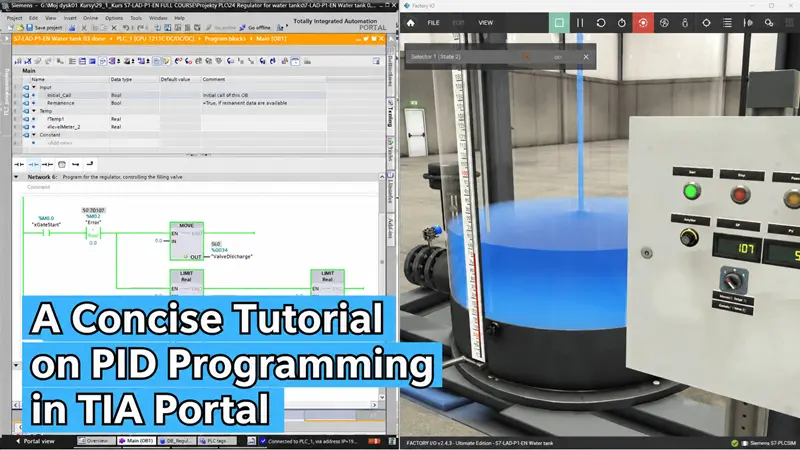Click the Error contact in Network 6
800x450 pixels.
click(93, 233)
